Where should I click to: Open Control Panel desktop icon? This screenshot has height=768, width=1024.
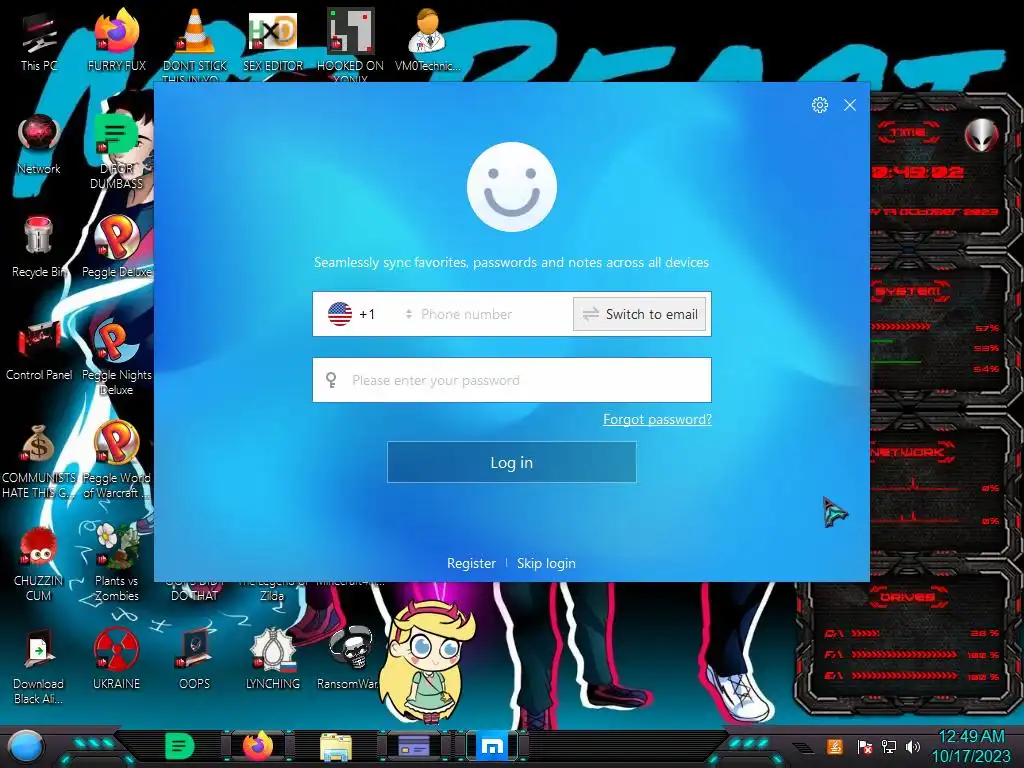pyautogui.click(x=39, y=350)
